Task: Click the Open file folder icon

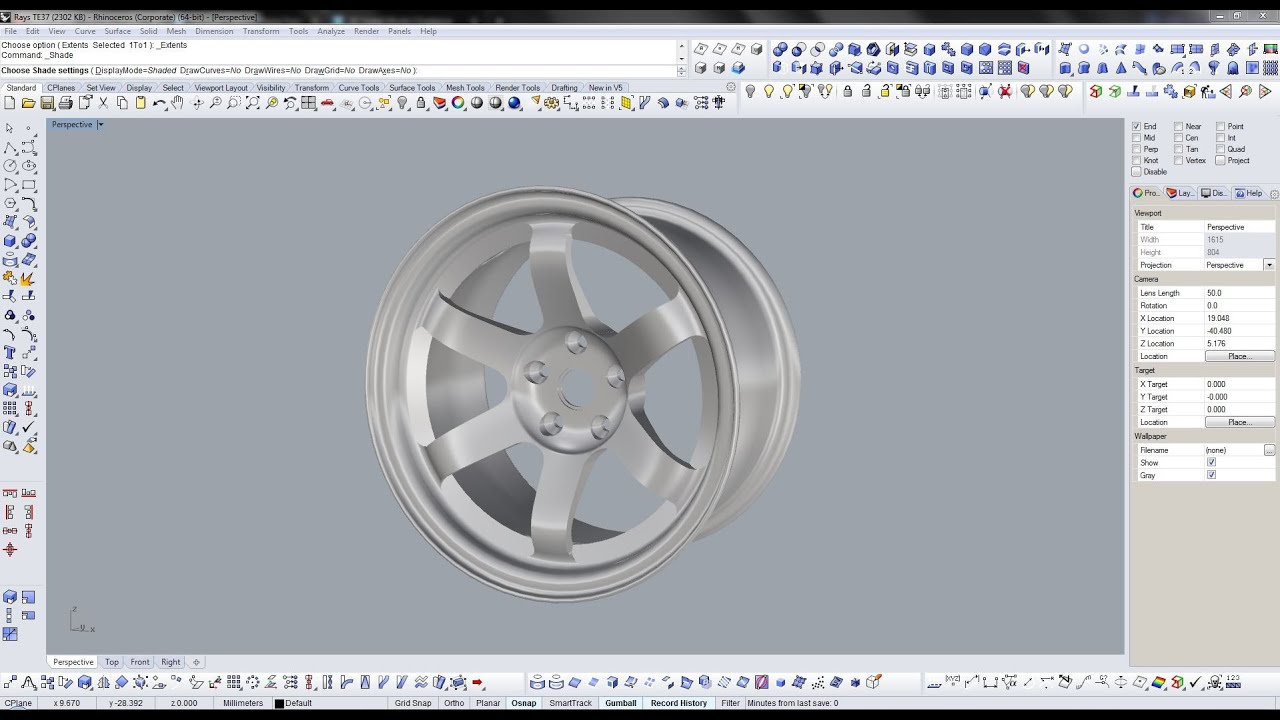Action: (28, 103)
